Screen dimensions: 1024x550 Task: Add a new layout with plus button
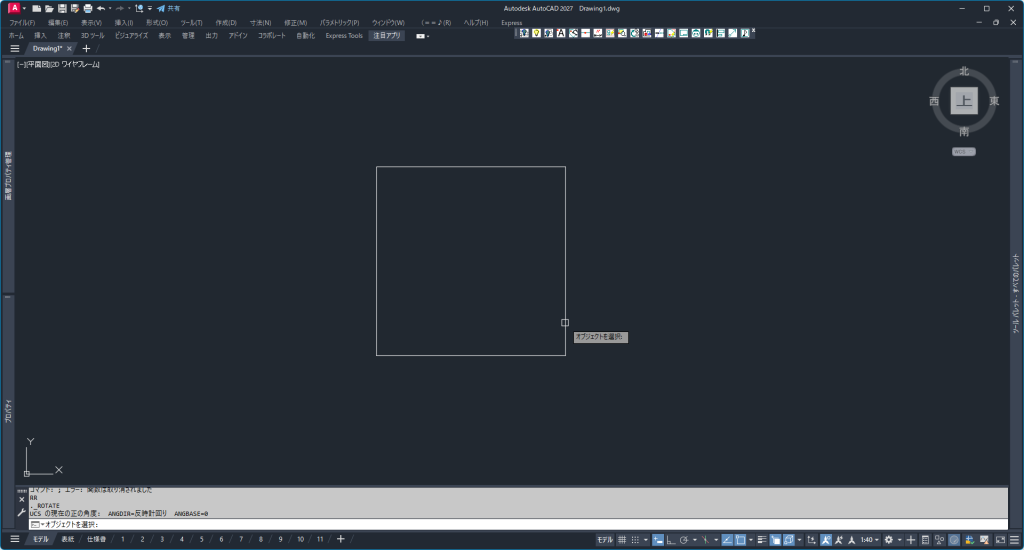(341, 540)
